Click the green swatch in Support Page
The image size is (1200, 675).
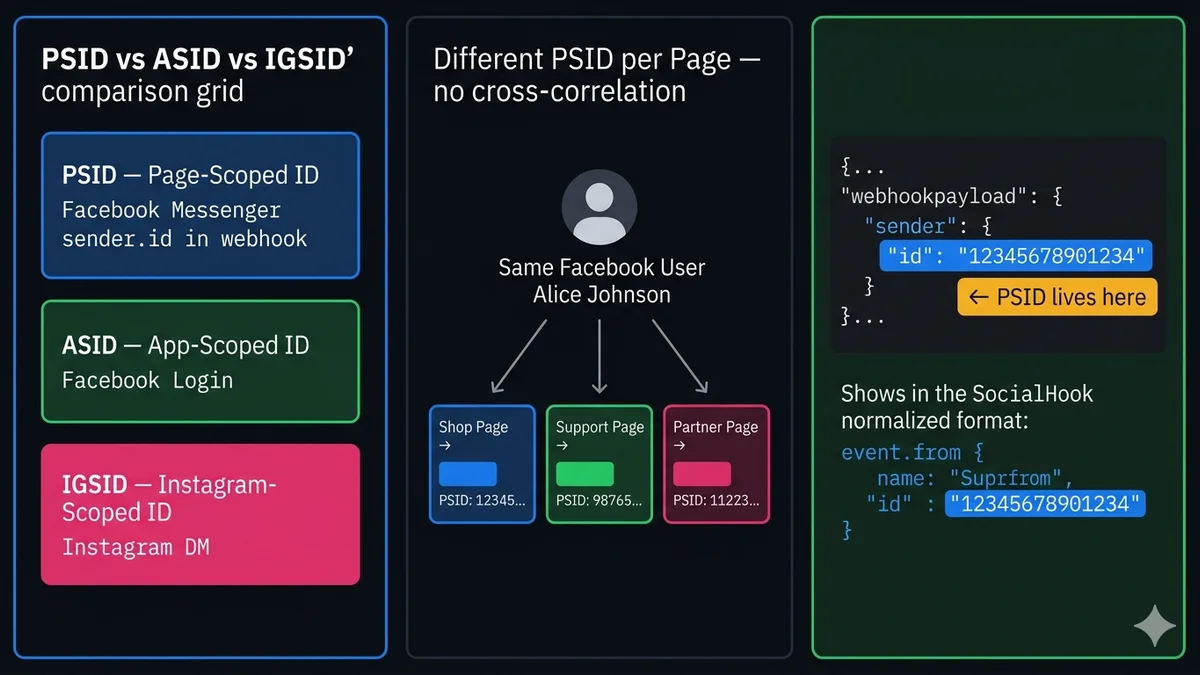(x=584, y=474)
